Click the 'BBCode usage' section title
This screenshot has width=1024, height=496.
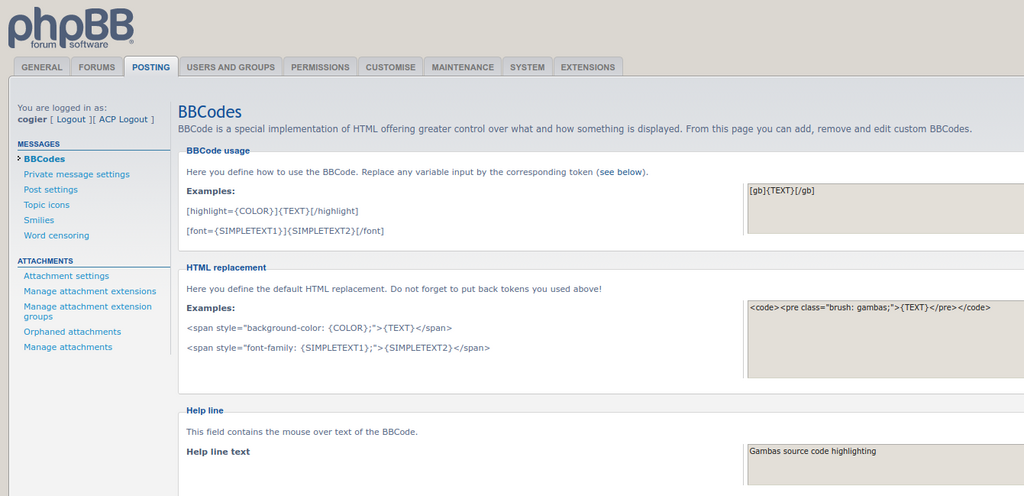click(218, 151)
